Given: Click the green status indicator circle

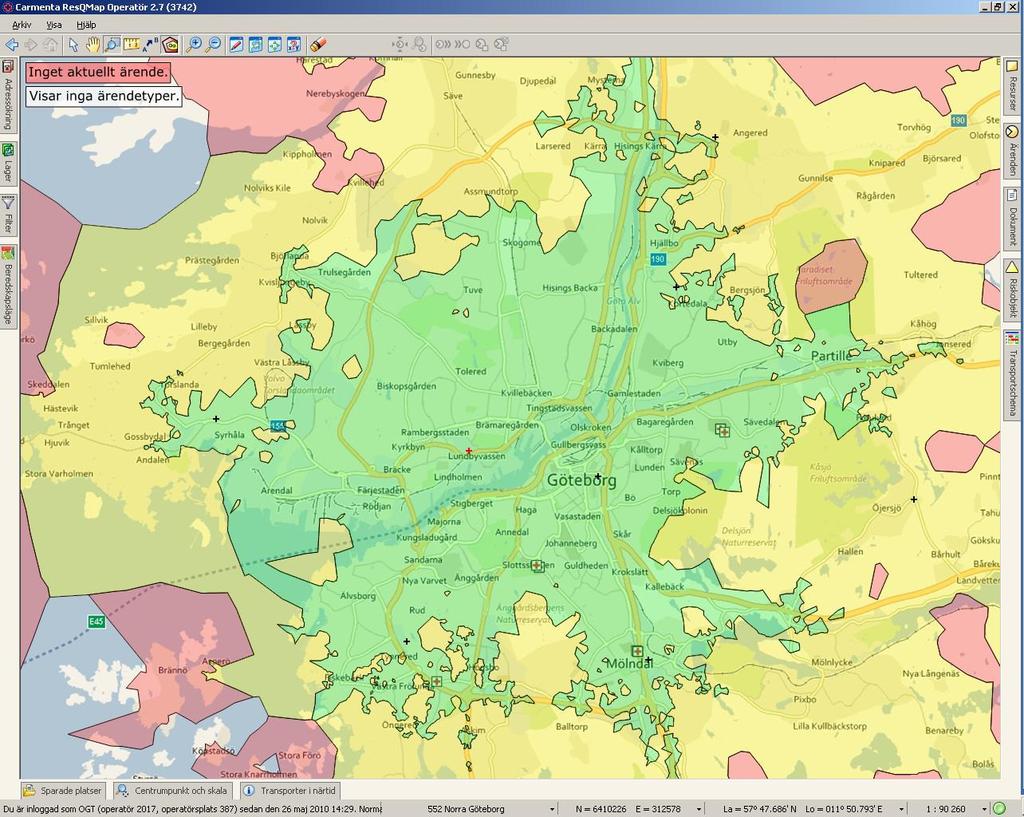Looking at the screenshot, I should click(999, 809).
